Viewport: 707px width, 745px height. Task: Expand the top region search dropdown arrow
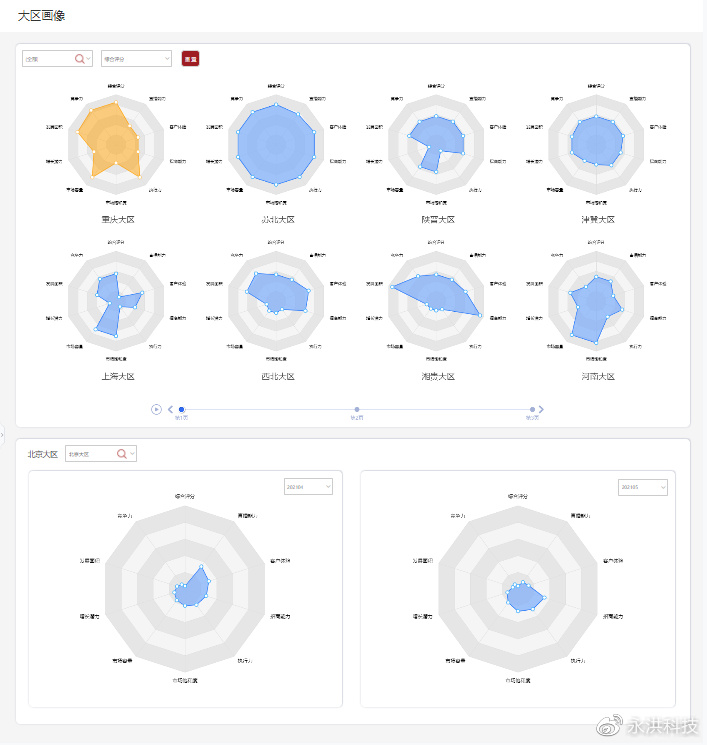tap(89, 59)
